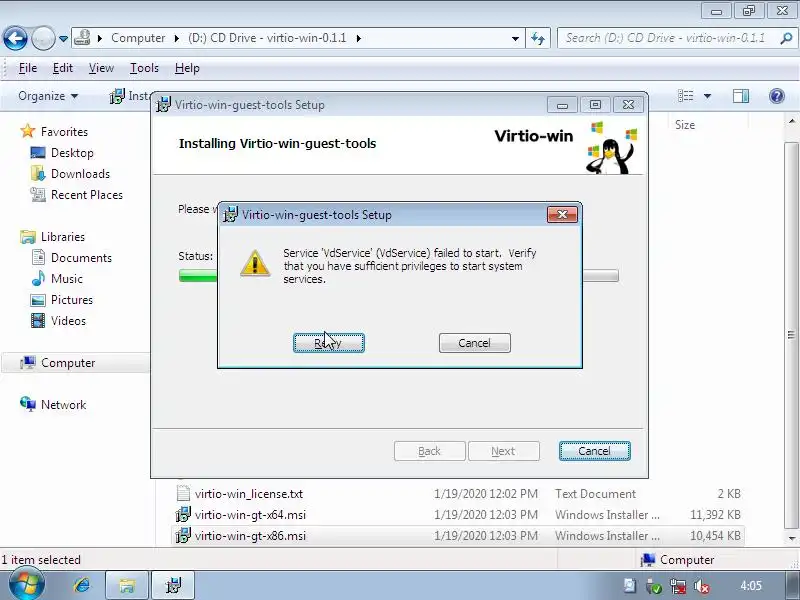Open the Tools menu
Screen dimensions: 800x600
pyautogui.click(x=144, y=68)
